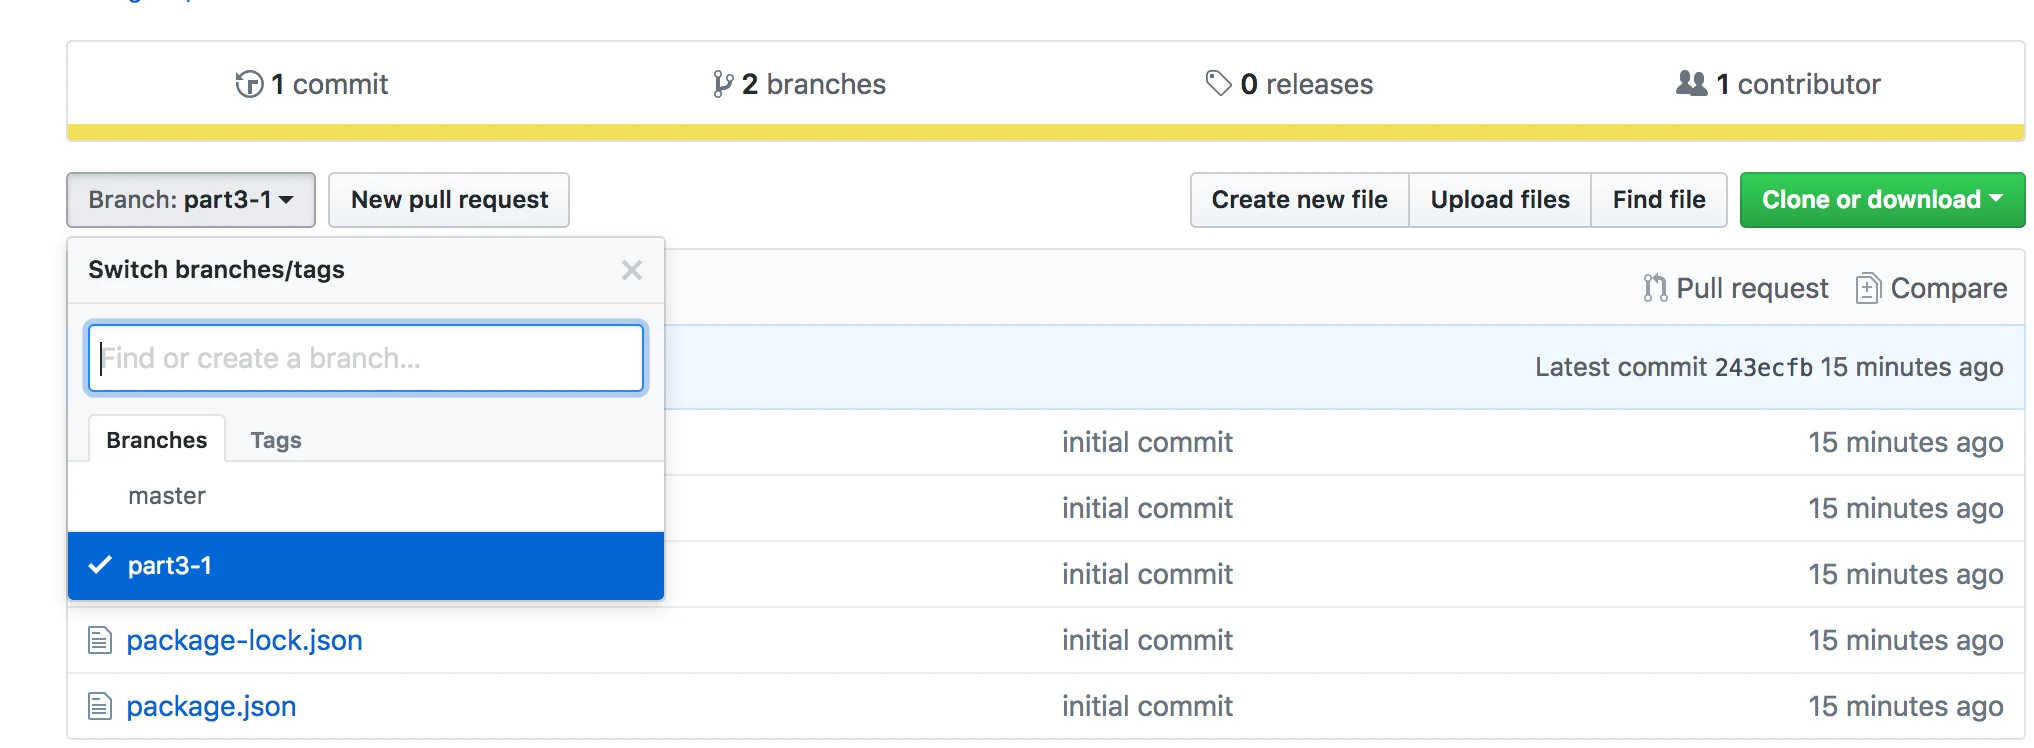
Task: Switch to the Tags tab
Action: pos(276,440)
